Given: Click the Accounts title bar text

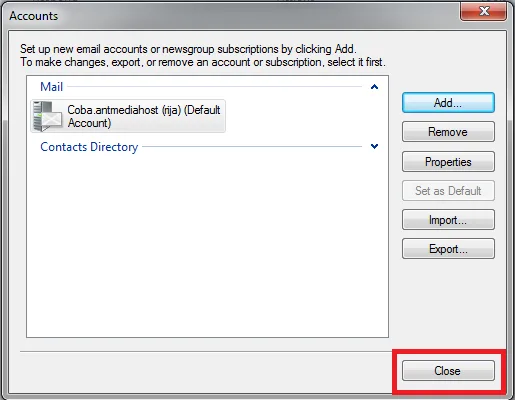Looking at the screenshot, I should 34,16.
